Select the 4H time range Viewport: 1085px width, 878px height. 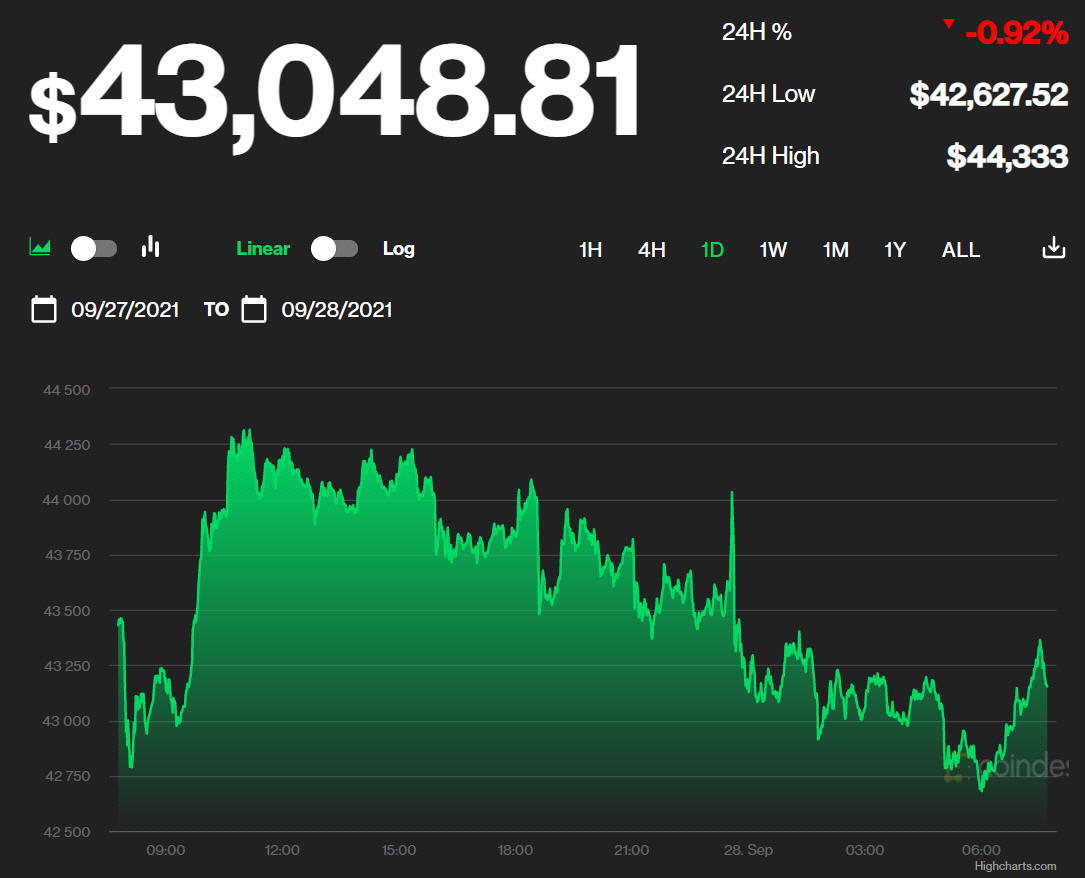[652, 250]
